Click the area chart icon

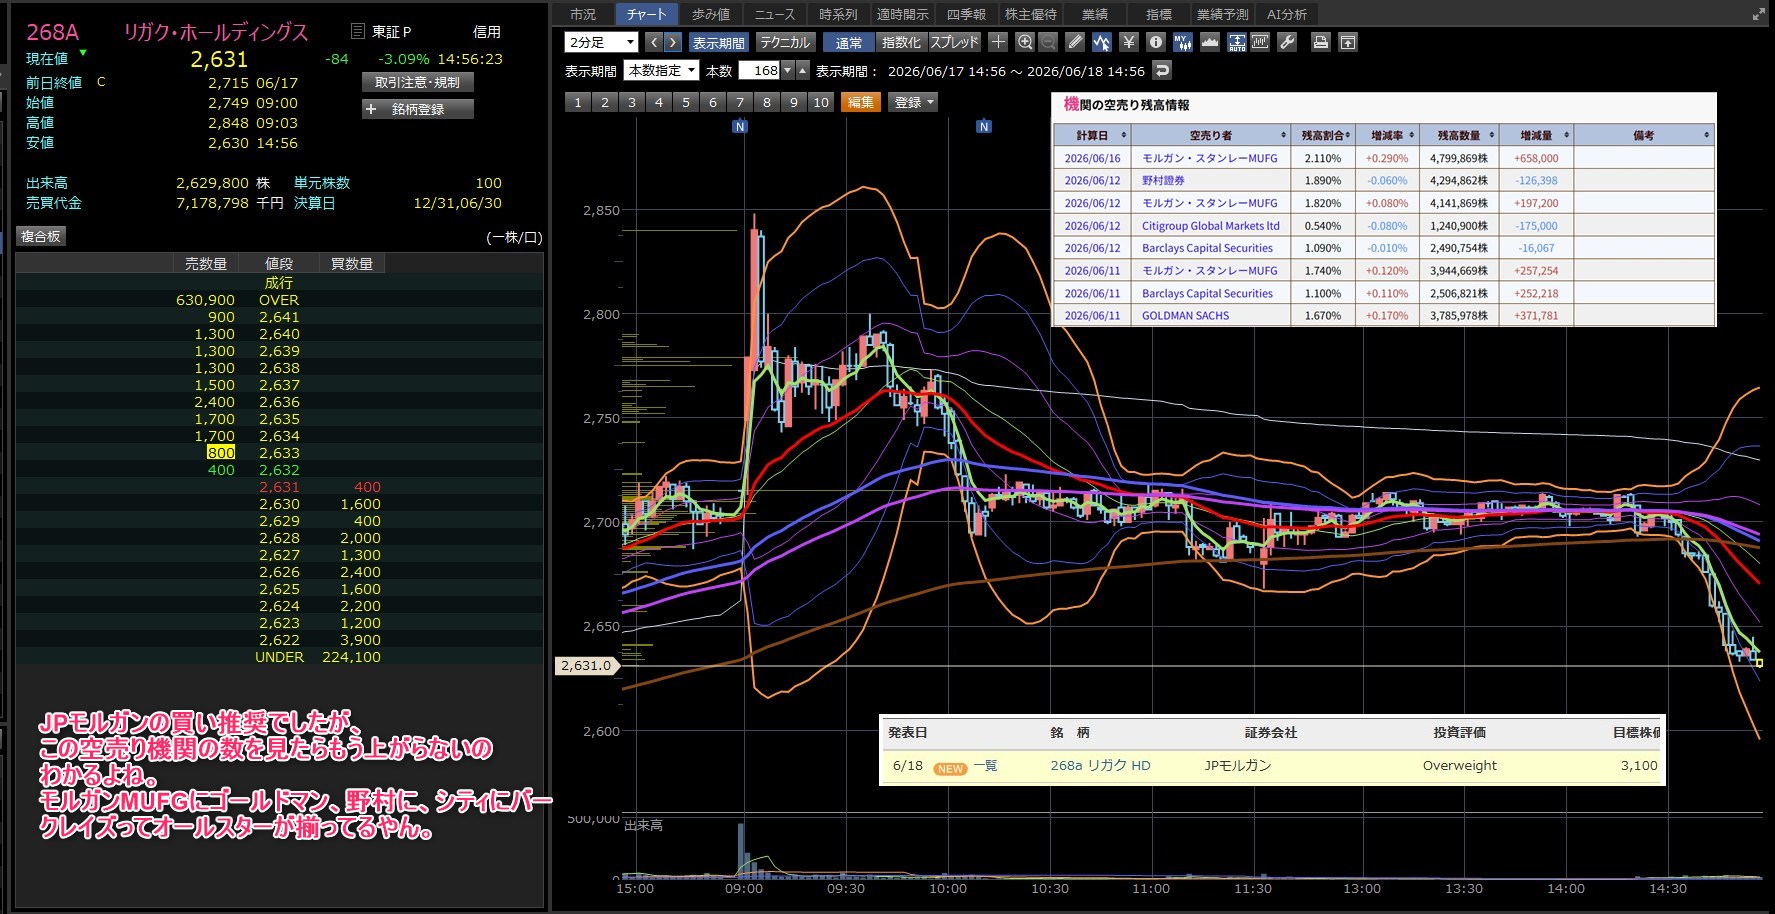point(1210,42)
